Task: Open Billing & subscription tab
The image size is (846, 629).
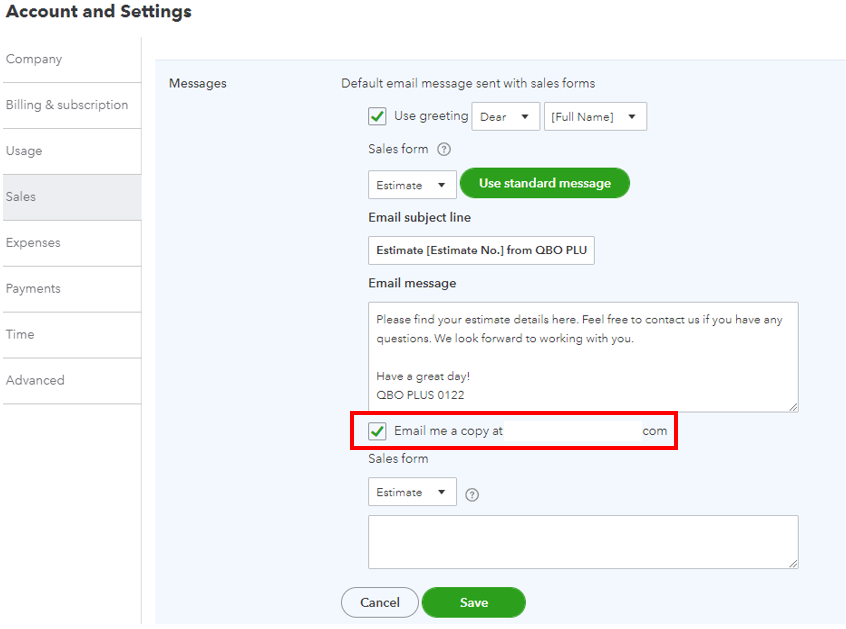Action: pyautogui.click(x=67, y=105)
